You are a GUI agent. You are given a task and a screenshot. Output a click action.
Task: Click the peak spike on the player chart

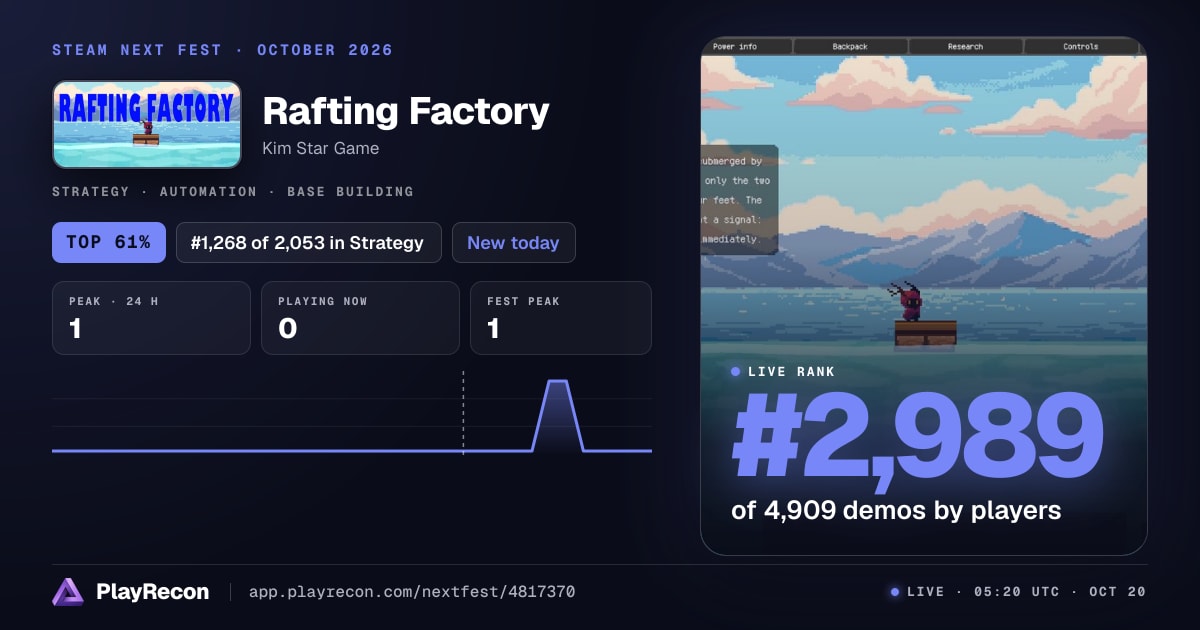tap(557, 414)
